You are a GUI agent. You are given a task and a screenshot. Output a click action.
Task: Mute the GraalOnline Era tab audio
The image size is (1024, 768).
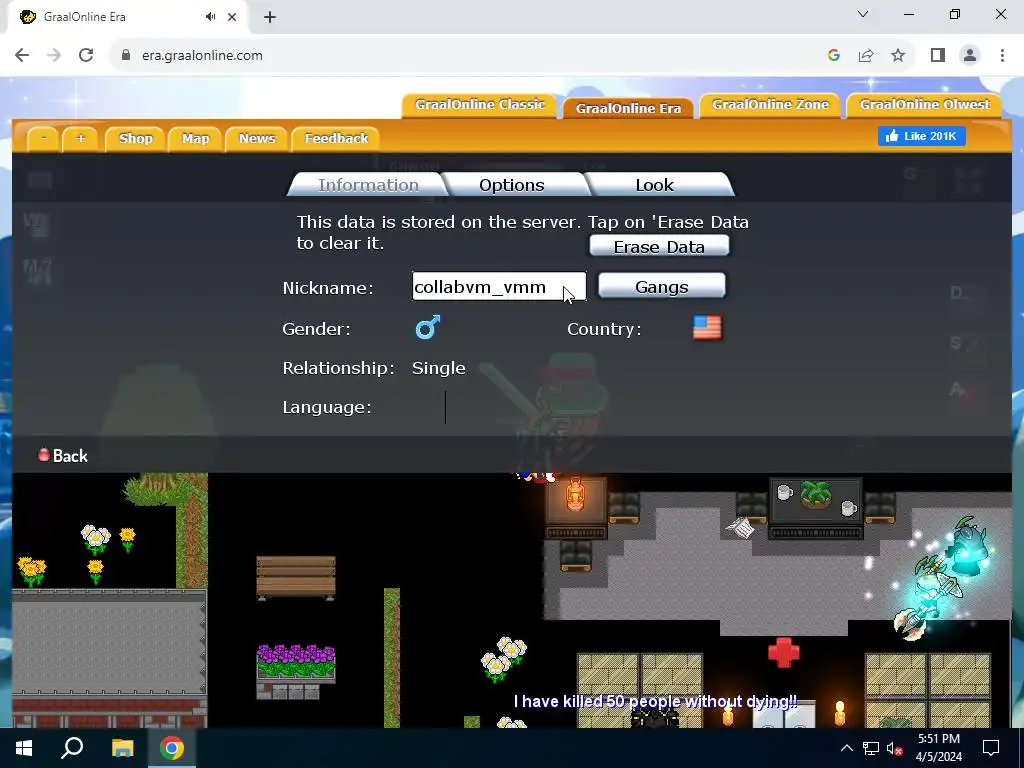point(210,17)
